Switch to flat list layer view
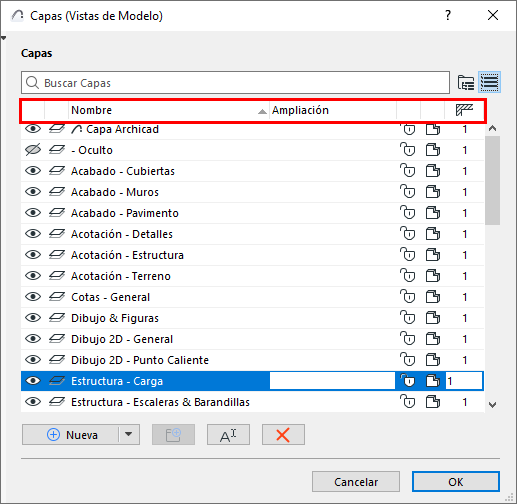 point(489,82)
